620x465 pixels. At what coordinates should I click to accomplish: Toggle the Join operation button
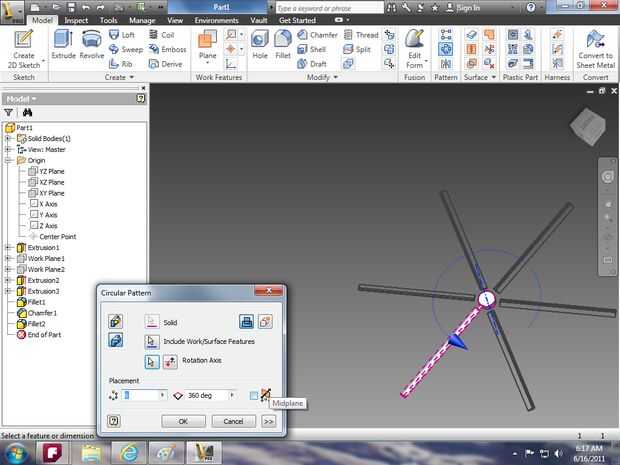click(x=246, y=321)
